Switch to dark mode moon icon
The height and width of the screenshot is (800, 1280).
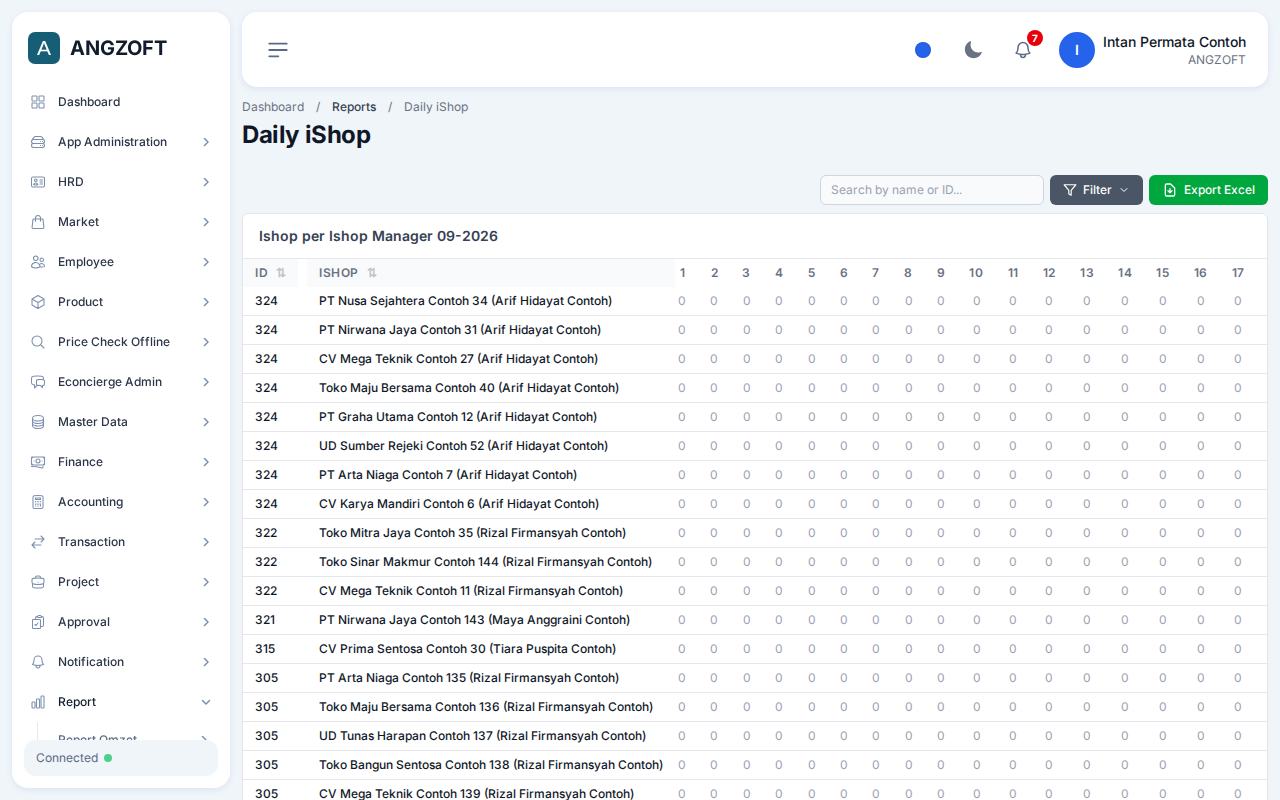tap(973, 50)
